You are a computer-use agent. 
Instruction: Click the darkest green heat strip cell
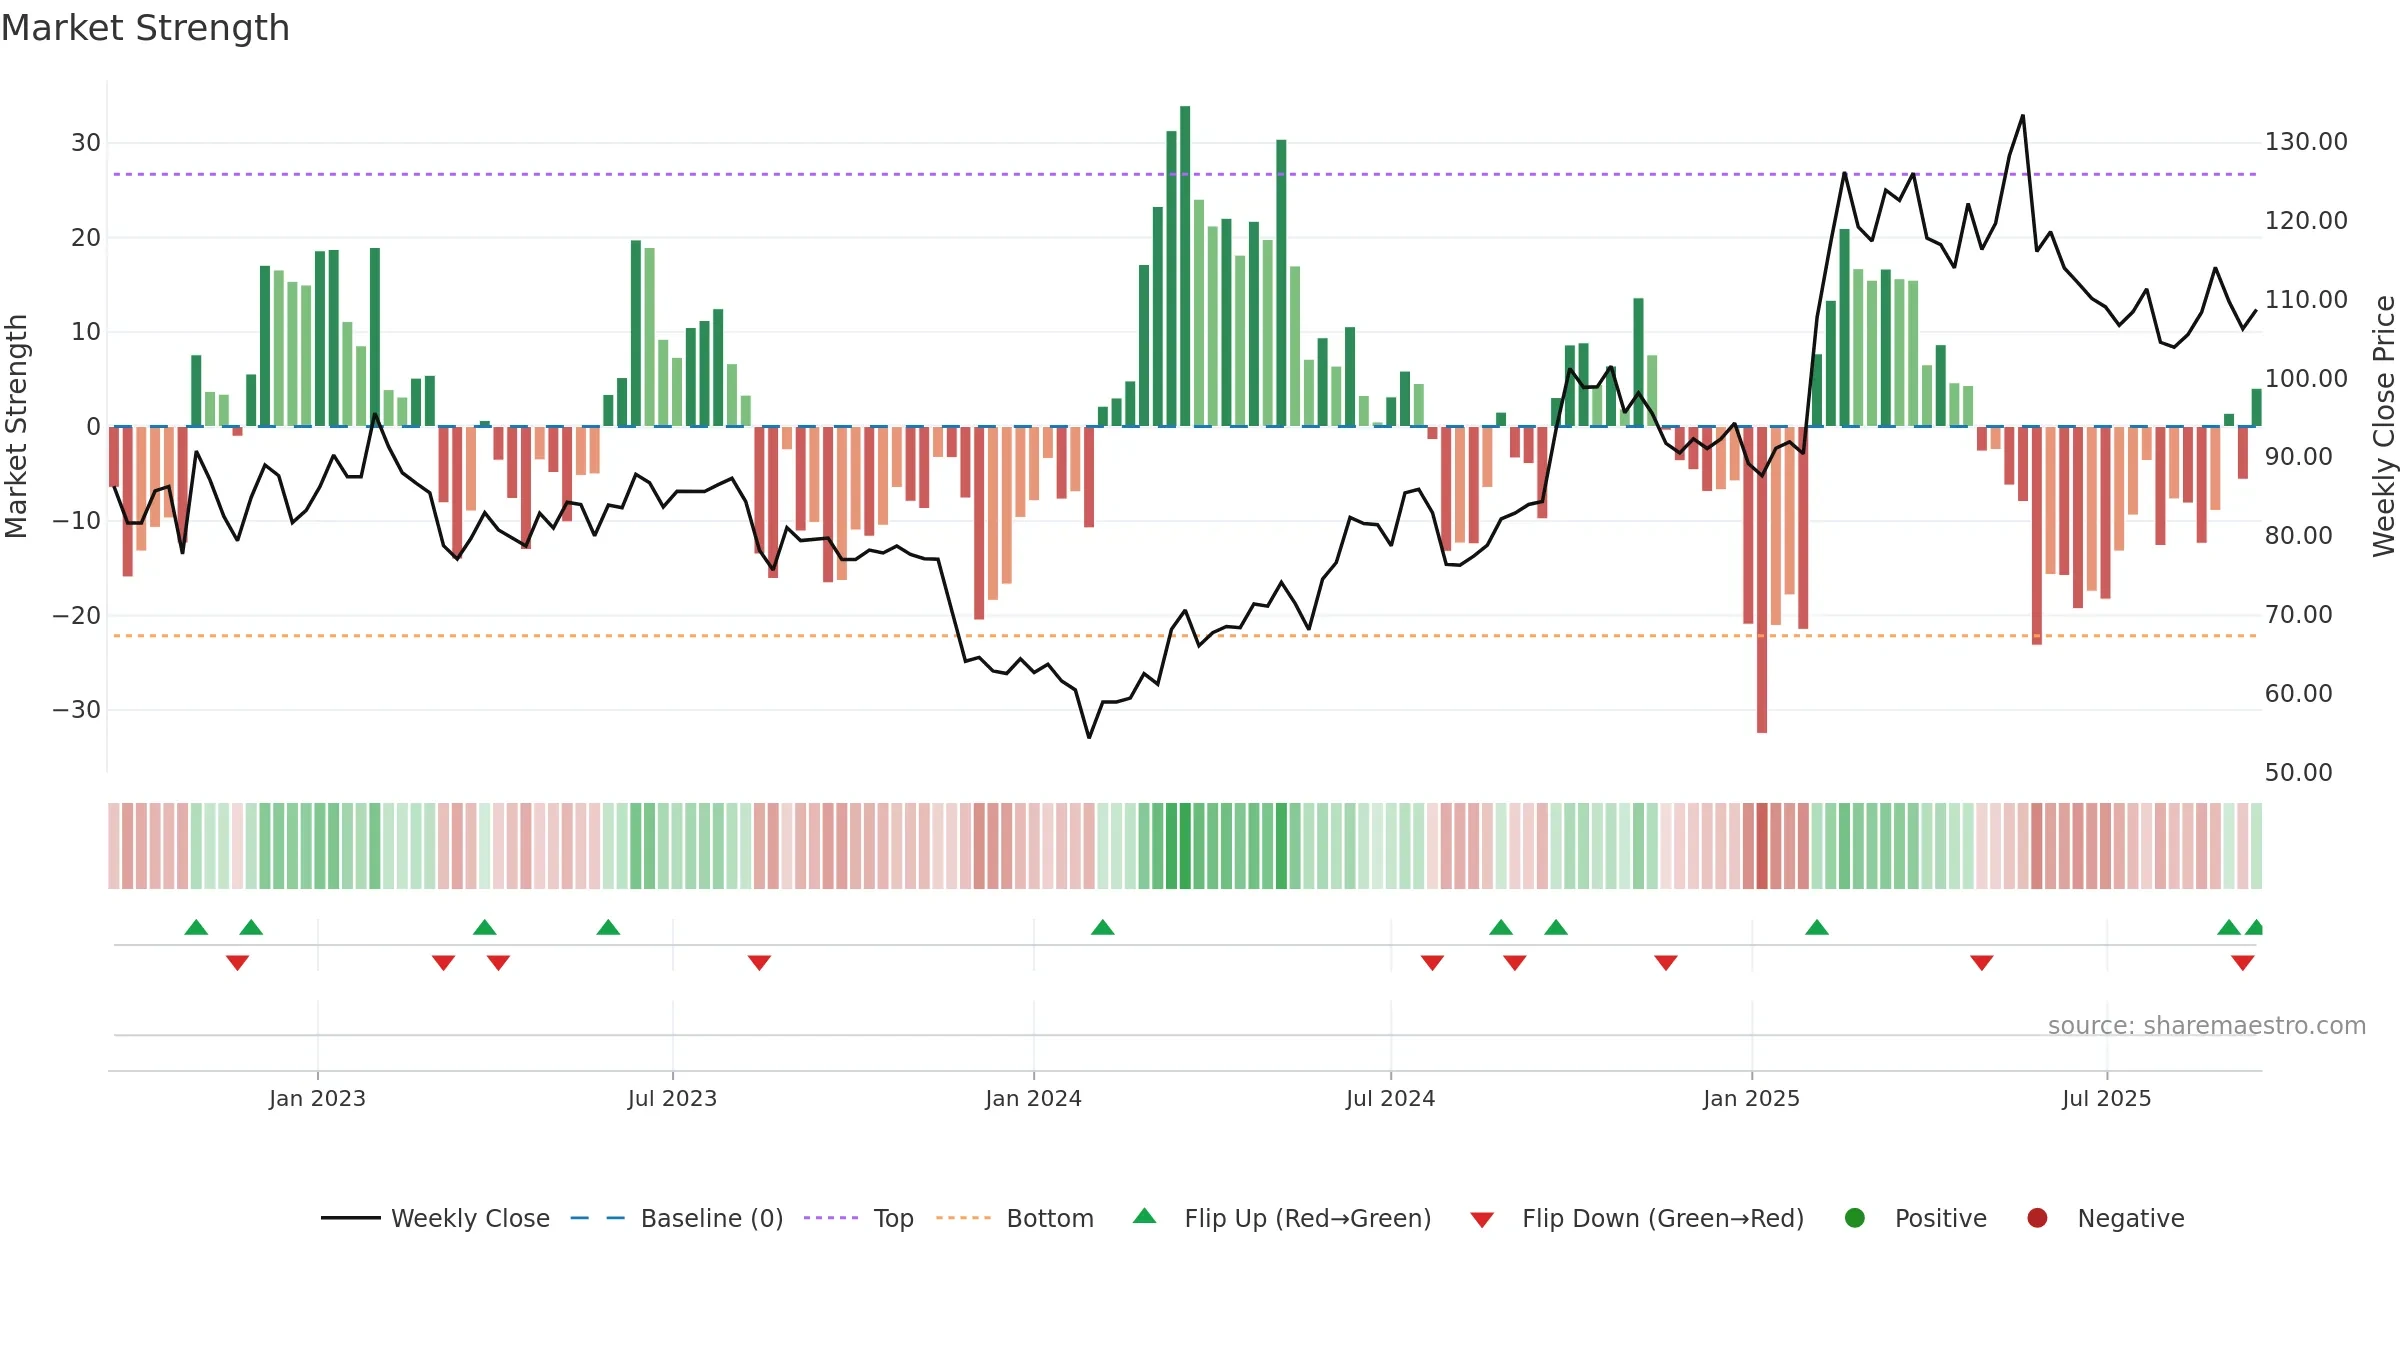[x=1185, y=846]
